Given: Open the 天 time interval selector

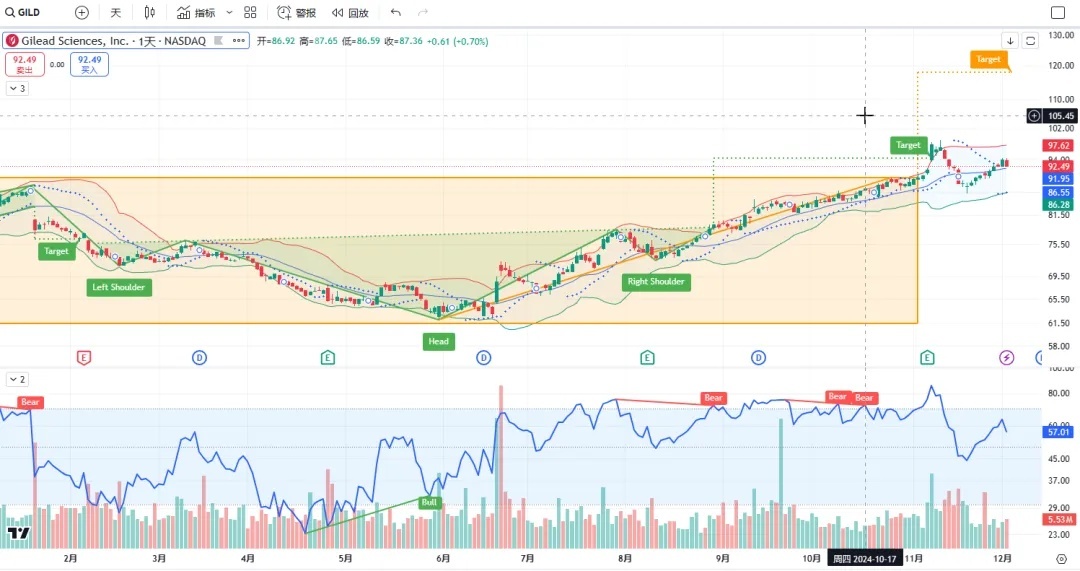Looking at the screenshot, I should pyautogui.click(x=116, y=12).
